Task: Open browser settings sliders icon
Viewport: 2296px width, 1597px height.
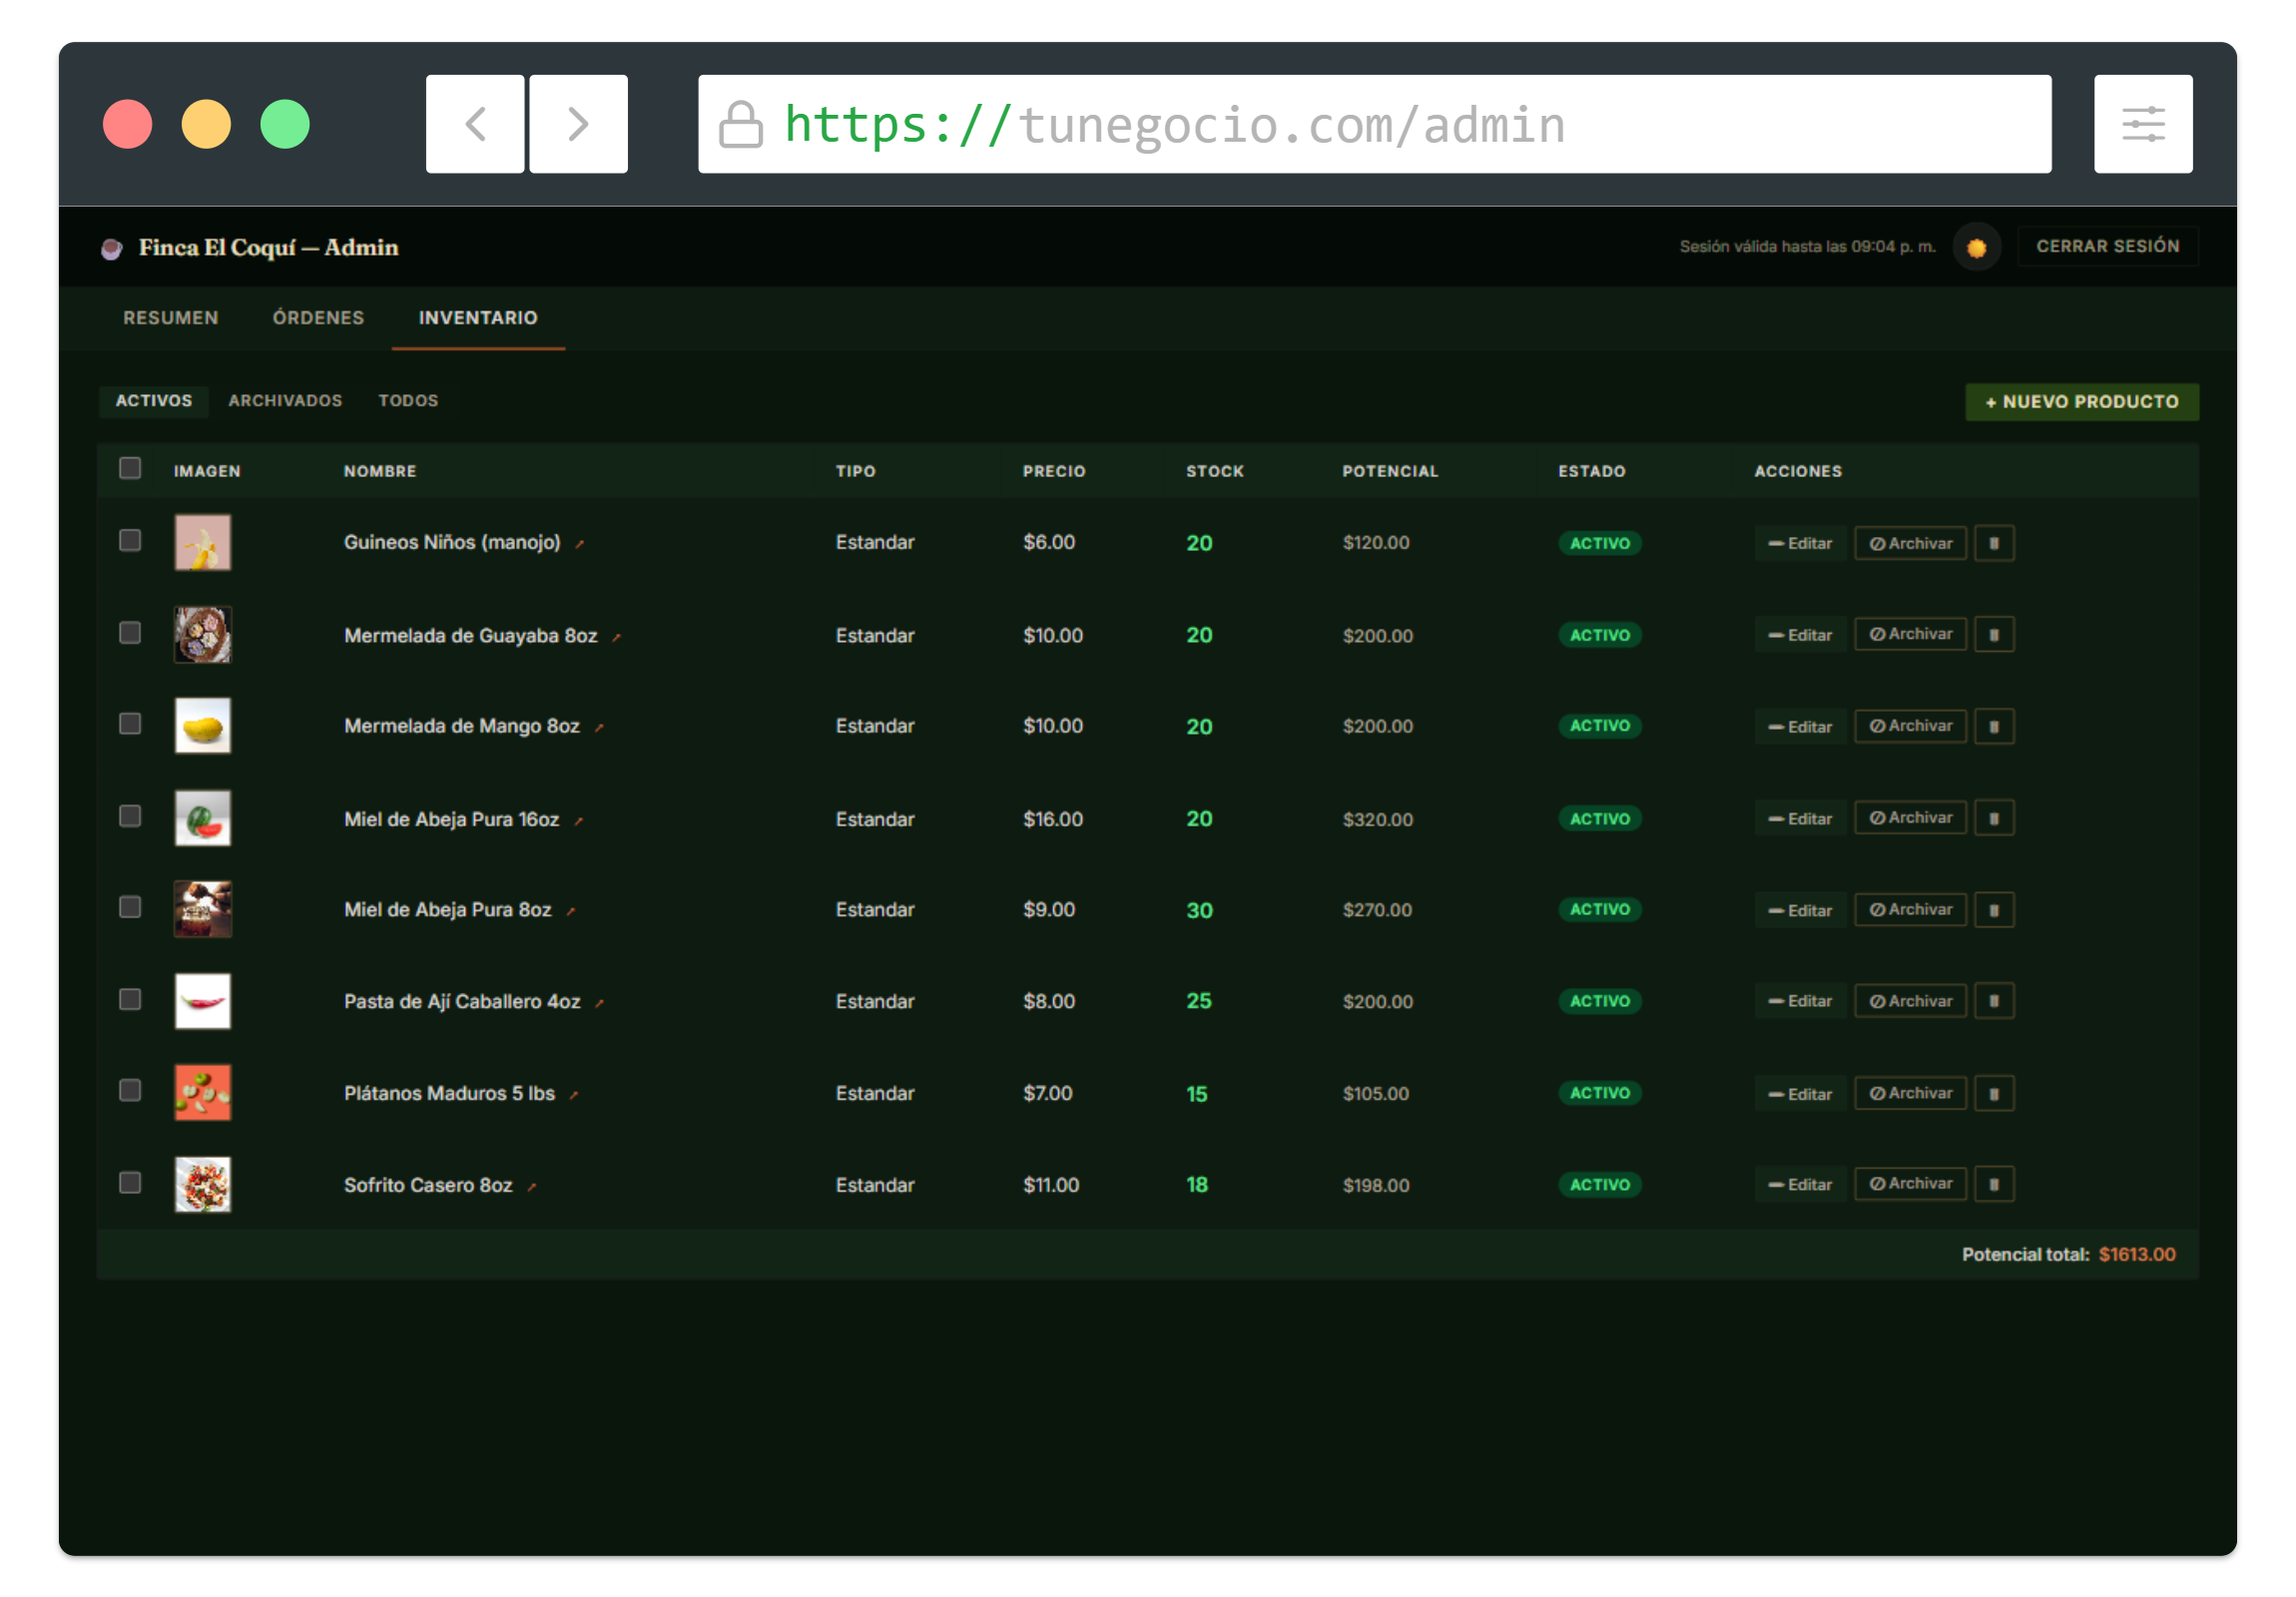Action: (2142, 124)
